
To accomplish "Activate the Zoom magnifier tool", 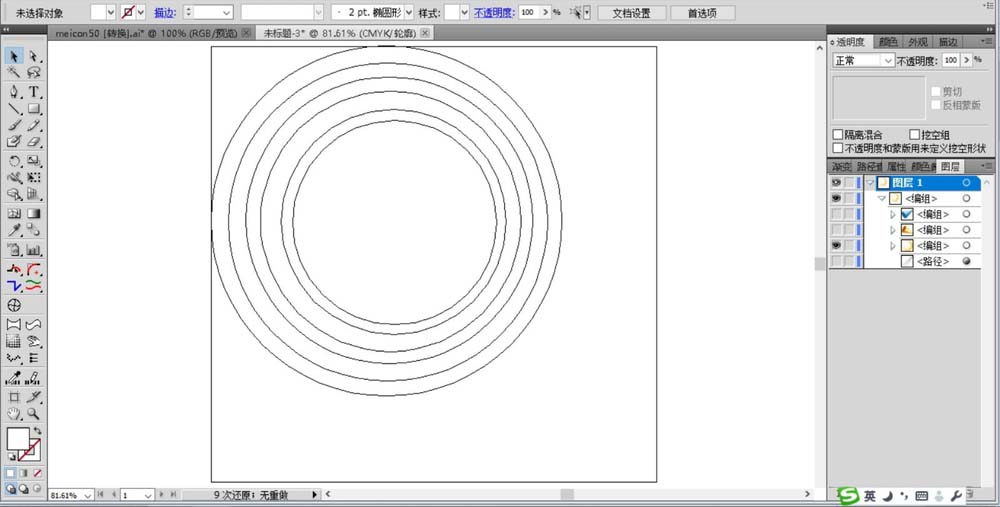I will click(33, 414).
